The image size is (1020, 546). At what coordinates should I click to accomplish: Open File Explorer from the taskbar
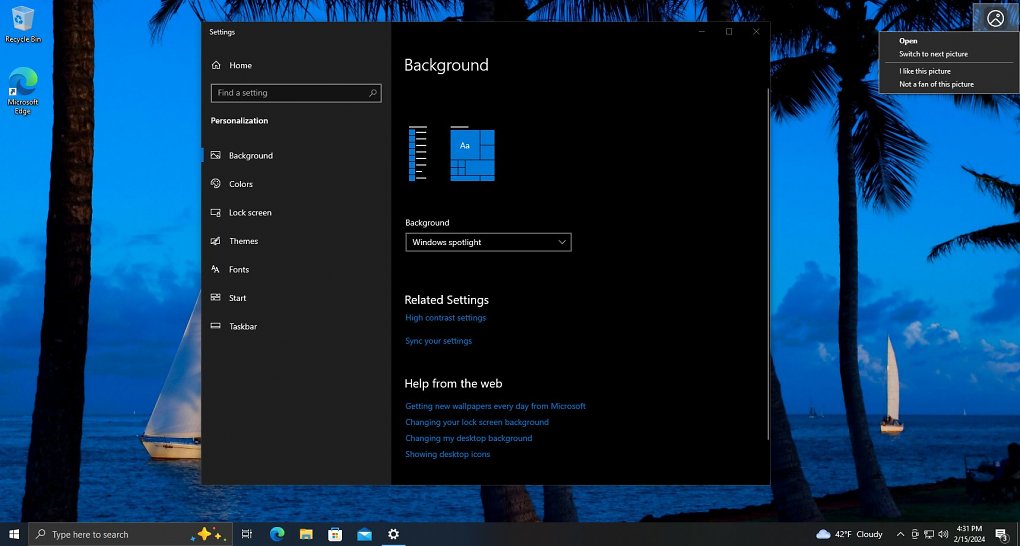tap(306, 534)
